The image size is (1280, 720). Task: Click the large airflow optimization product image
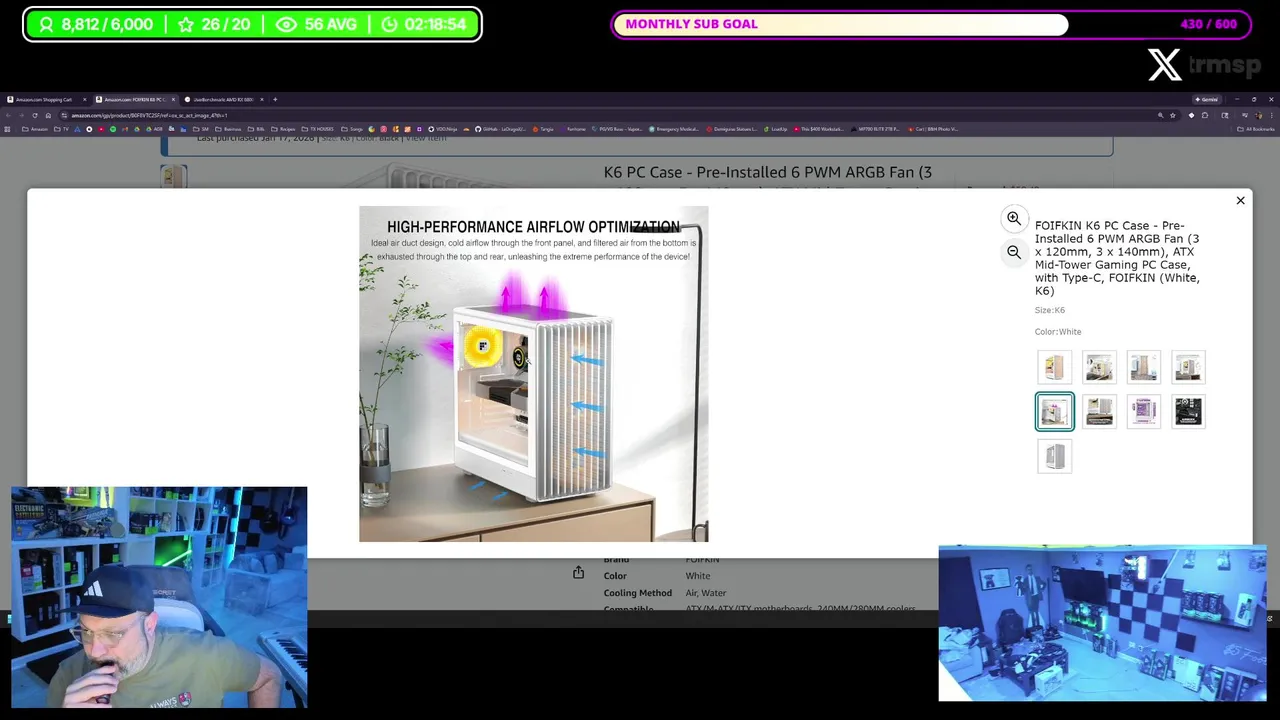[534, 374]
